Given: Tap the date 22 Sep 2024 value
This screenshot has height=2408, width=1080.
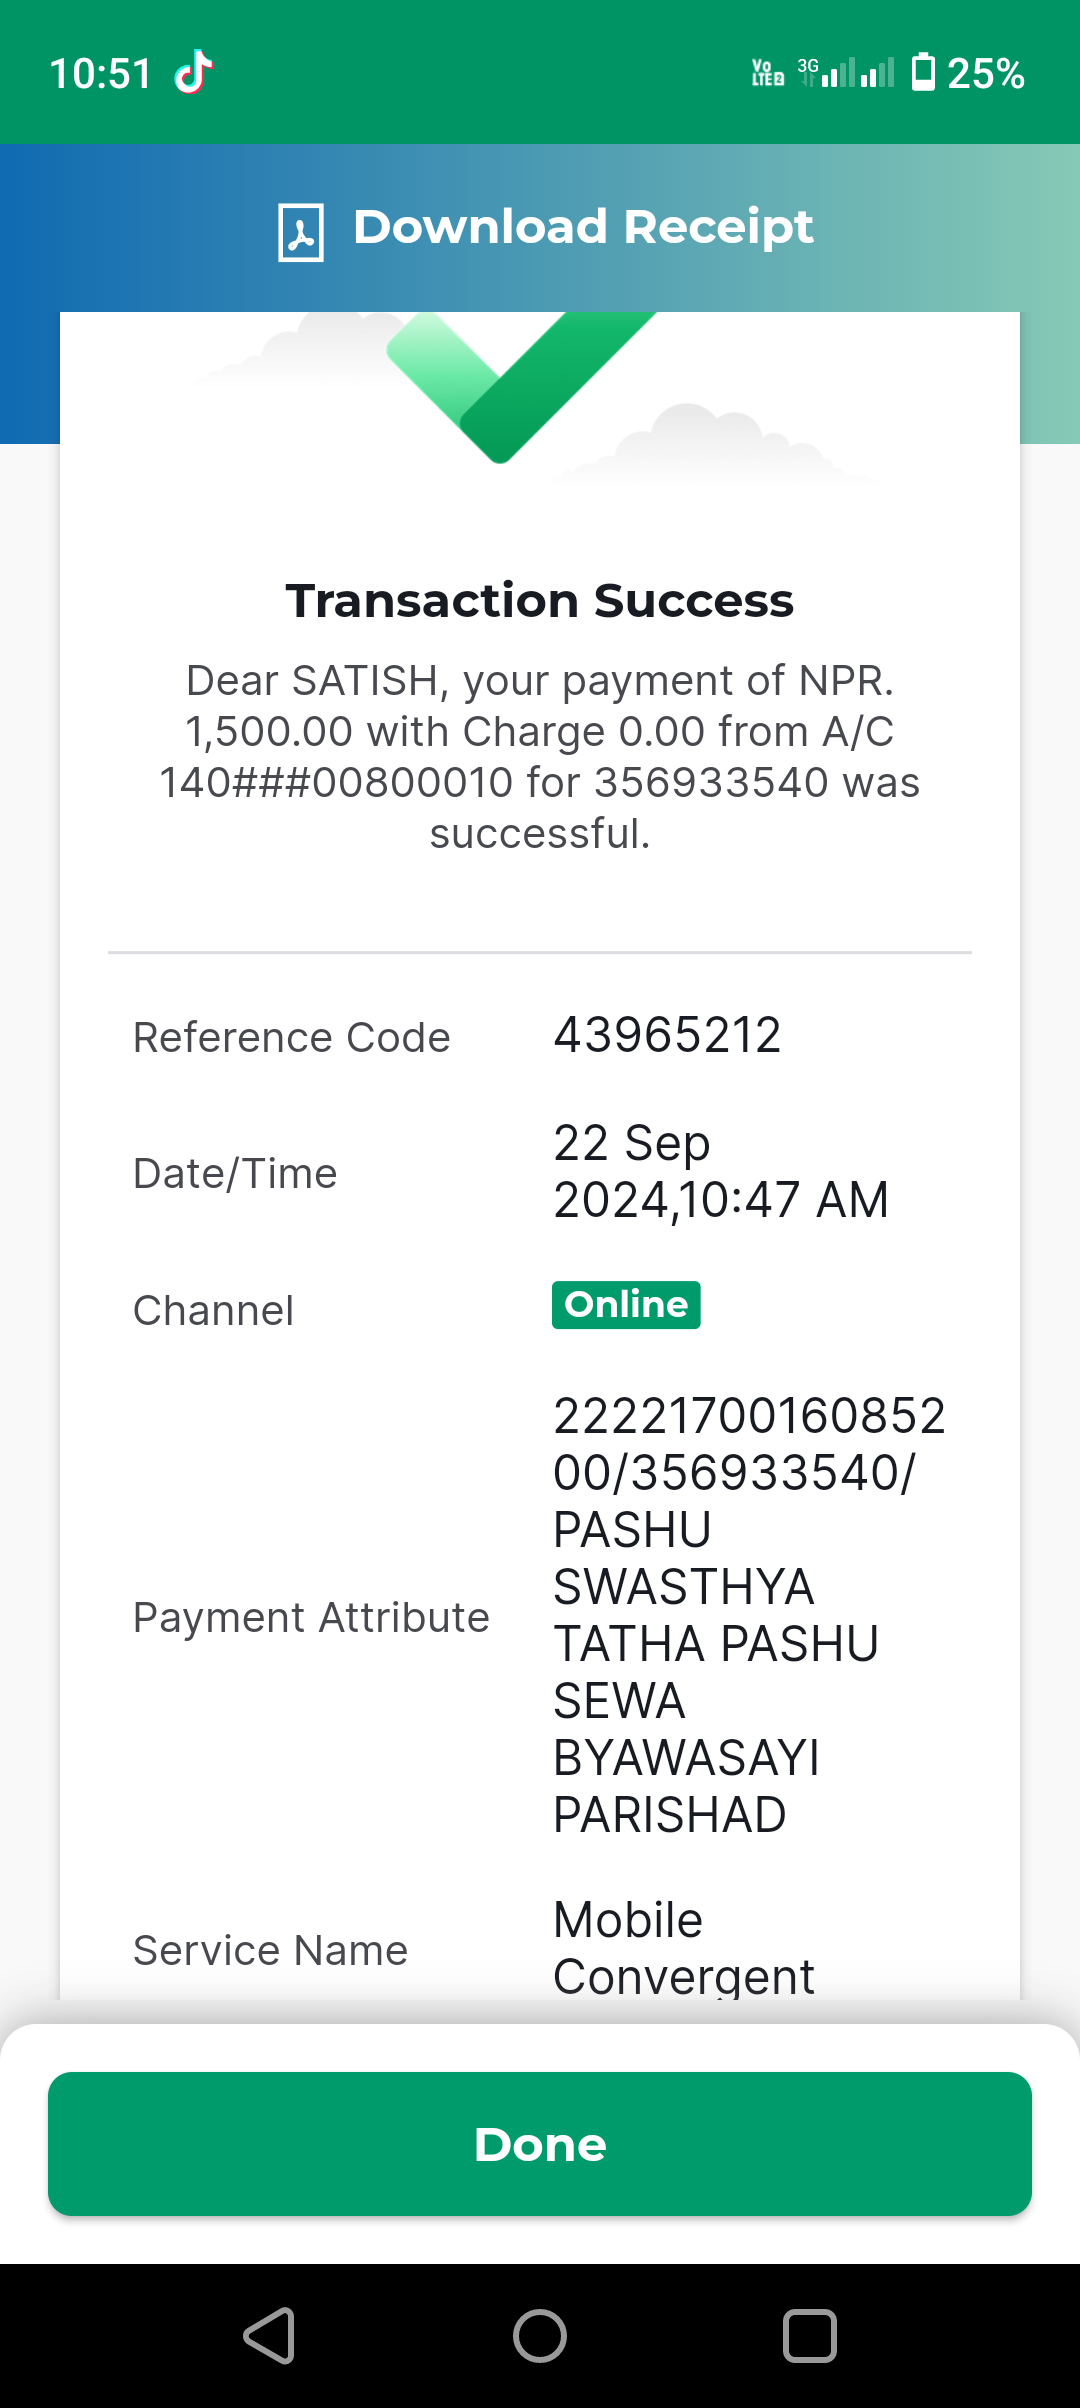Looking at the screenshot, I should pyautogui.click(x=721, y=1171).
